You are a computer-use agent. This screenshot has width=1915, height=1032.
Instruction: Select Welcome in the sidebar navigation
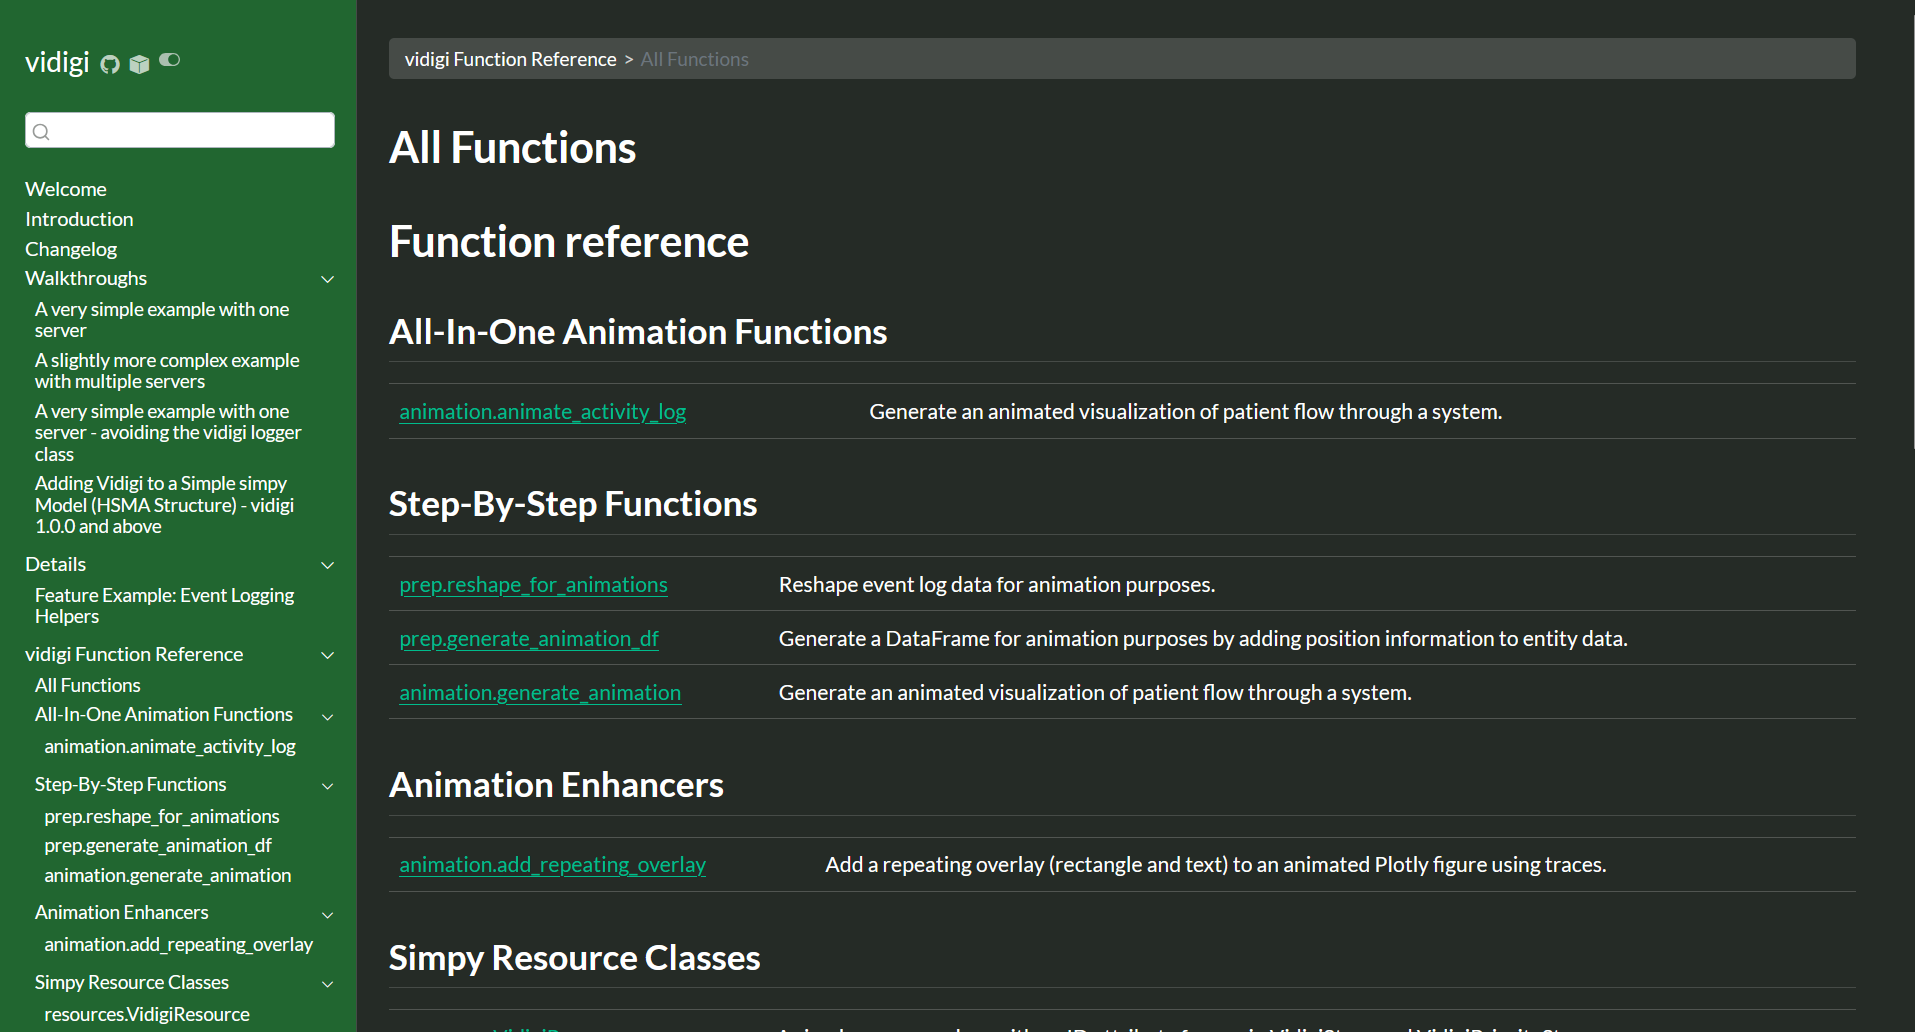tap(66, 188)
